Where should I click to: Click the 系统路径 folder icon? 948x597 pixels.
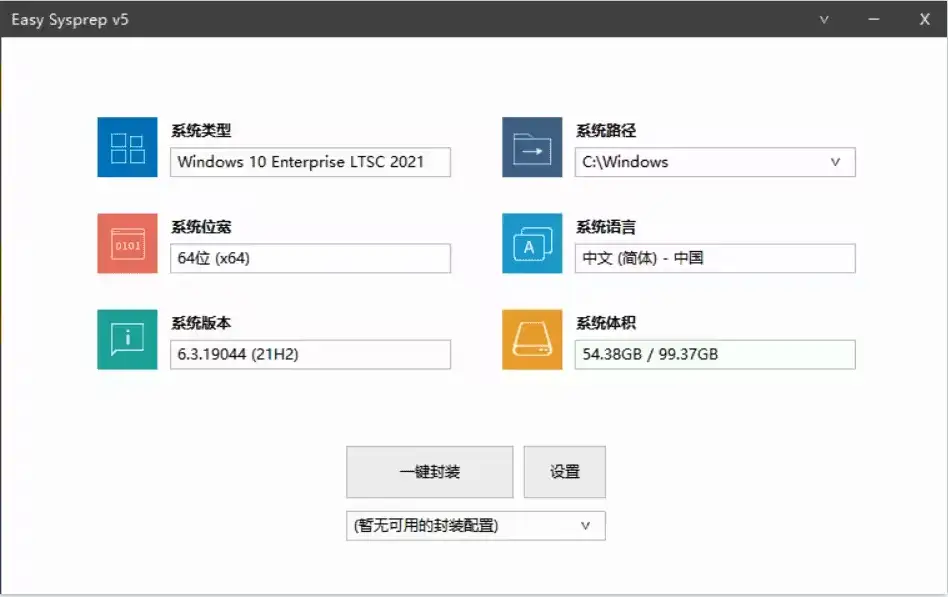531,147
